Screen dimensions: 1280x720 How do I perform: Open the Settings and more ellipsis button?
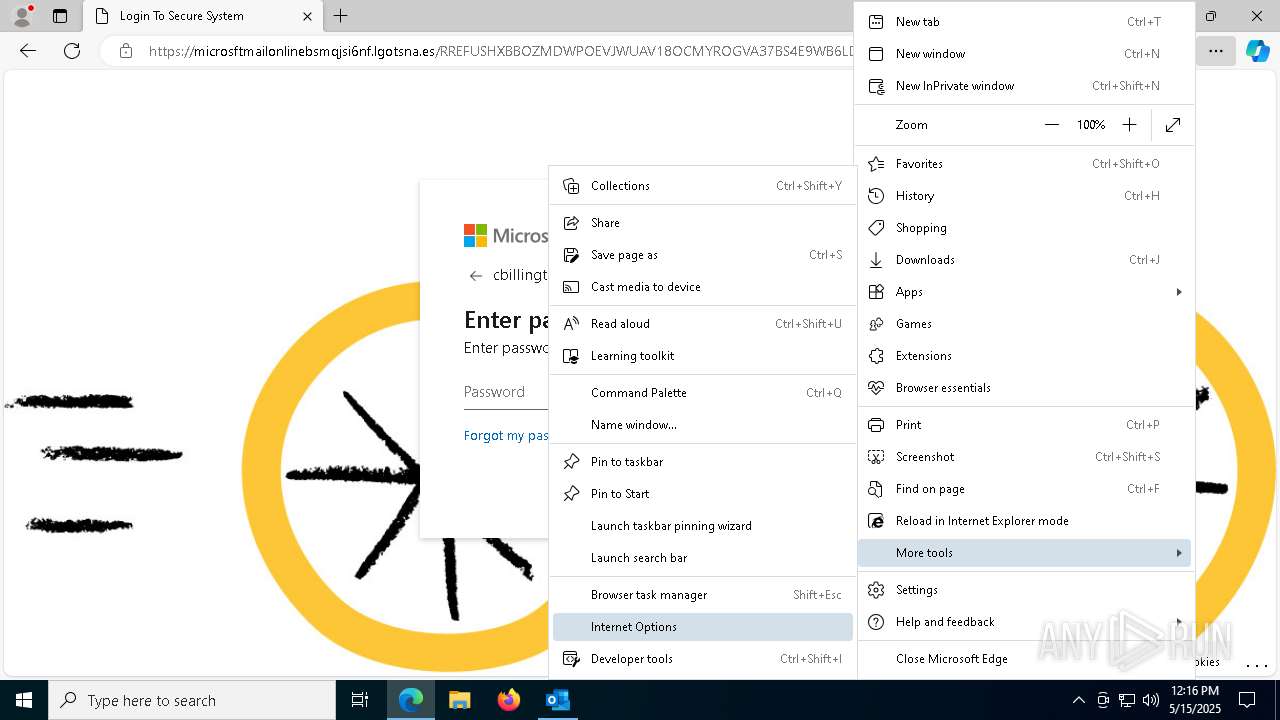tap(1215, 51)
